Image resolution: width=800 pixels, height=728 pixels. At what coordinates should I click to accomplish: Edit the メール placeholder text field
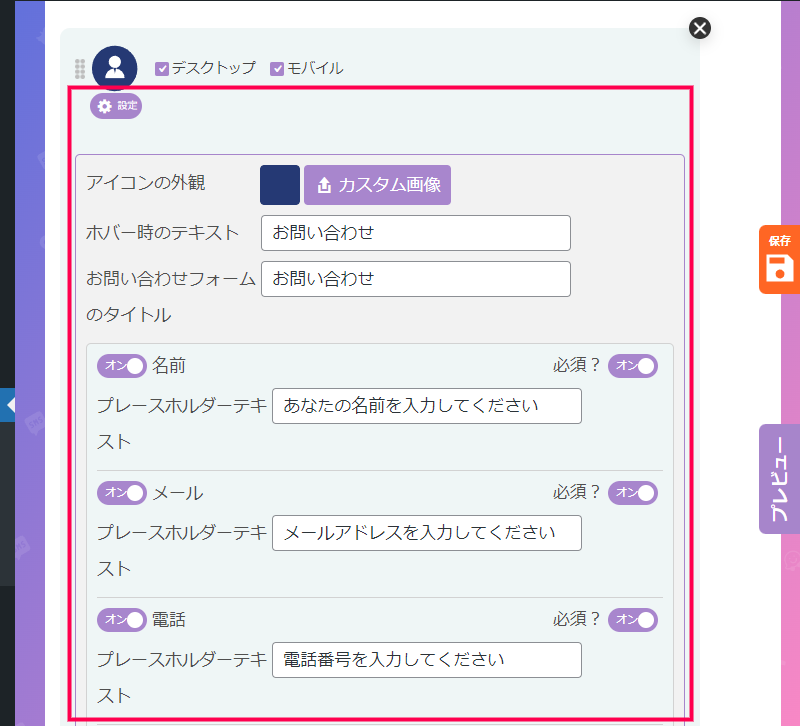[x=427, y=533]
